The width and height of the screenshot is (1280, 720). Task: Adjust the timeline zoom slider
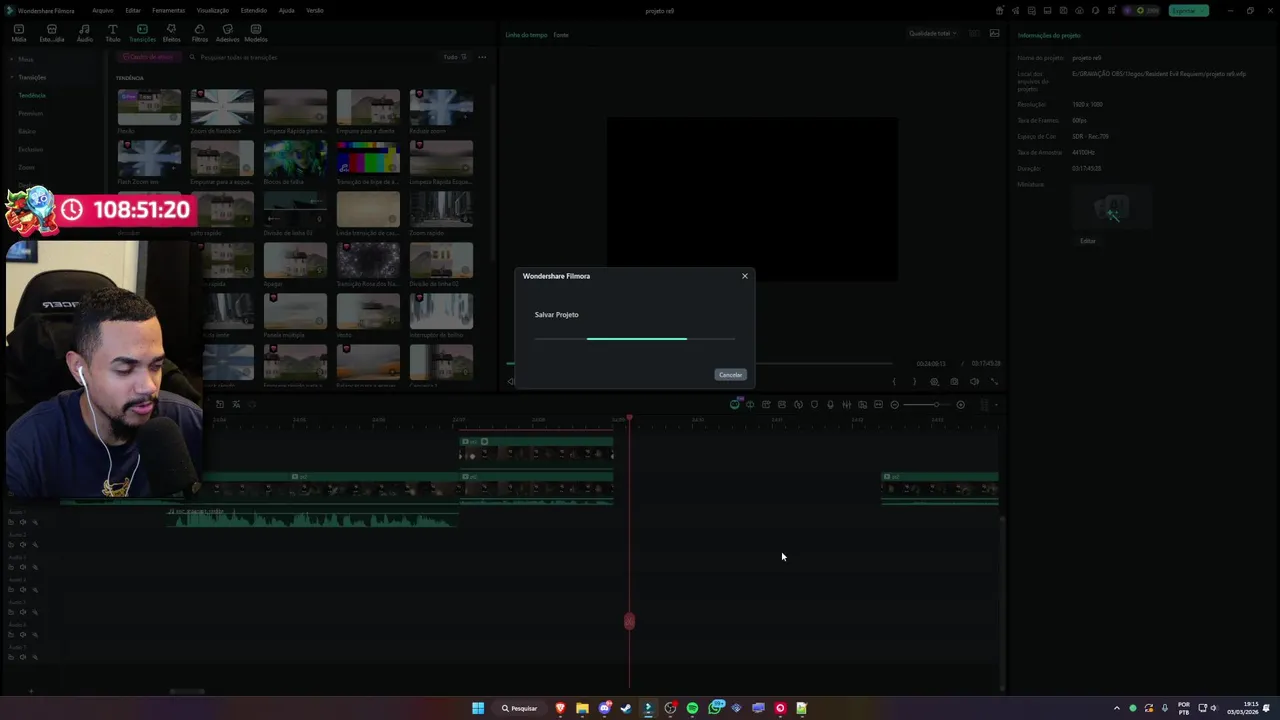point(928,405)
